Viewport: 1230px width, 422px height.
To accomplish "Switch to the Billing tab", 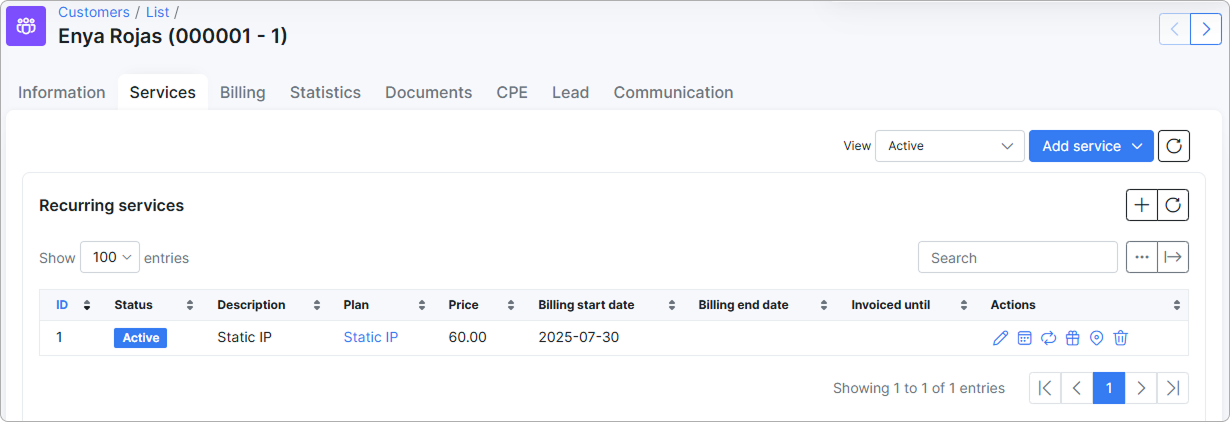I will 243,92.
